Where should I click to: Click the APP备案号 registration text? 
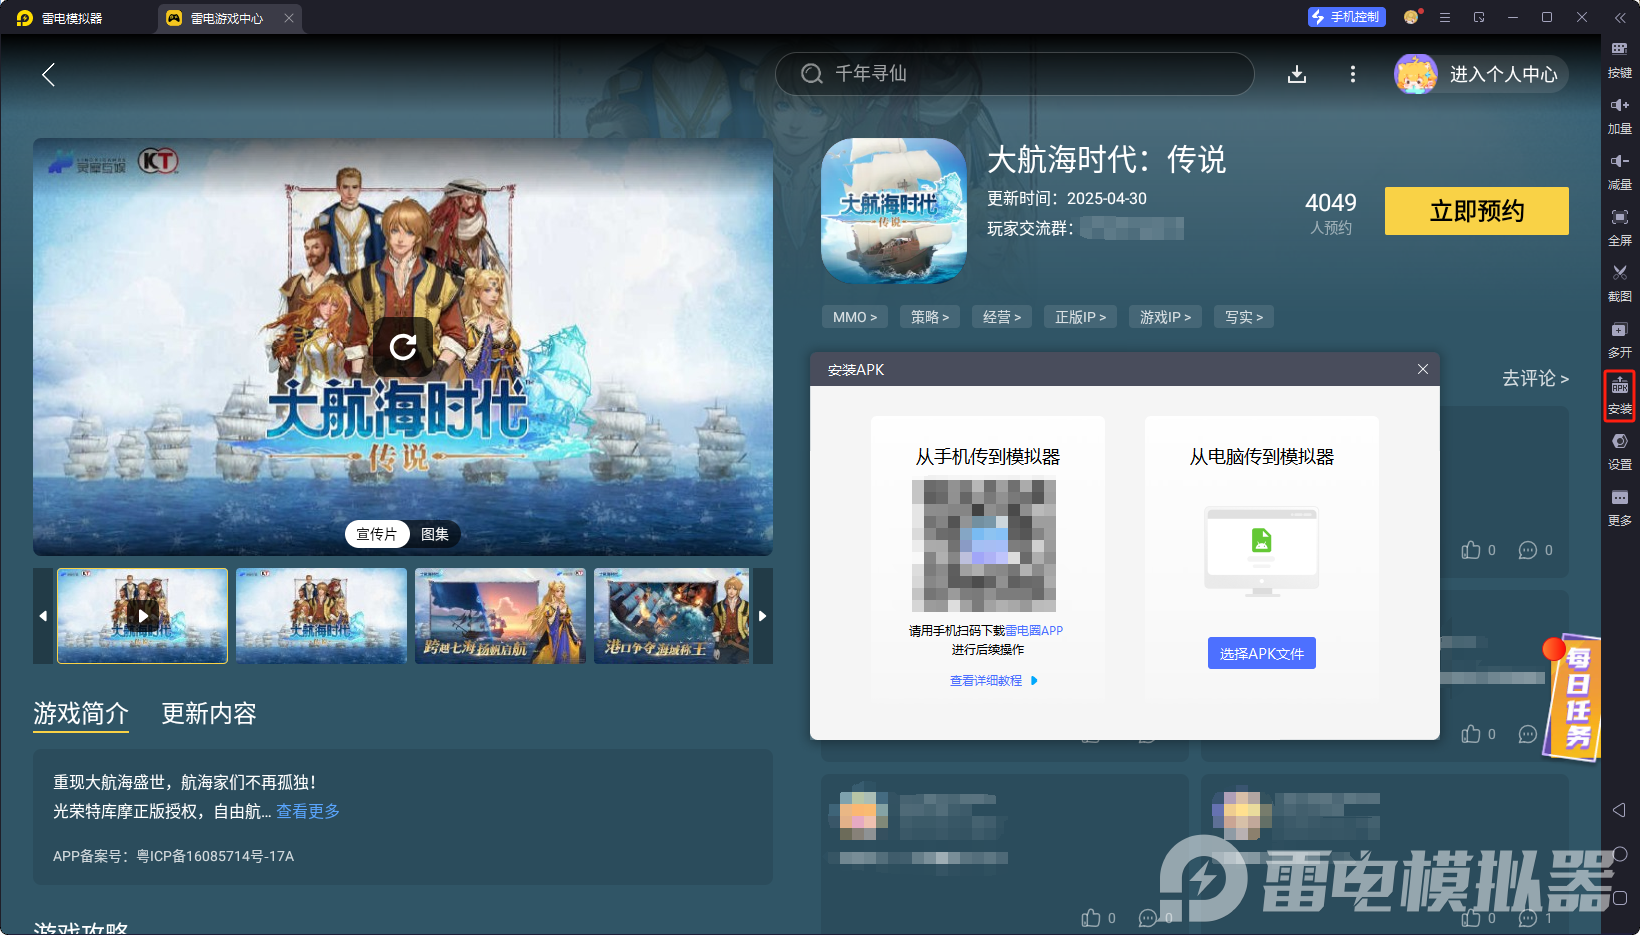pos(173,856)
